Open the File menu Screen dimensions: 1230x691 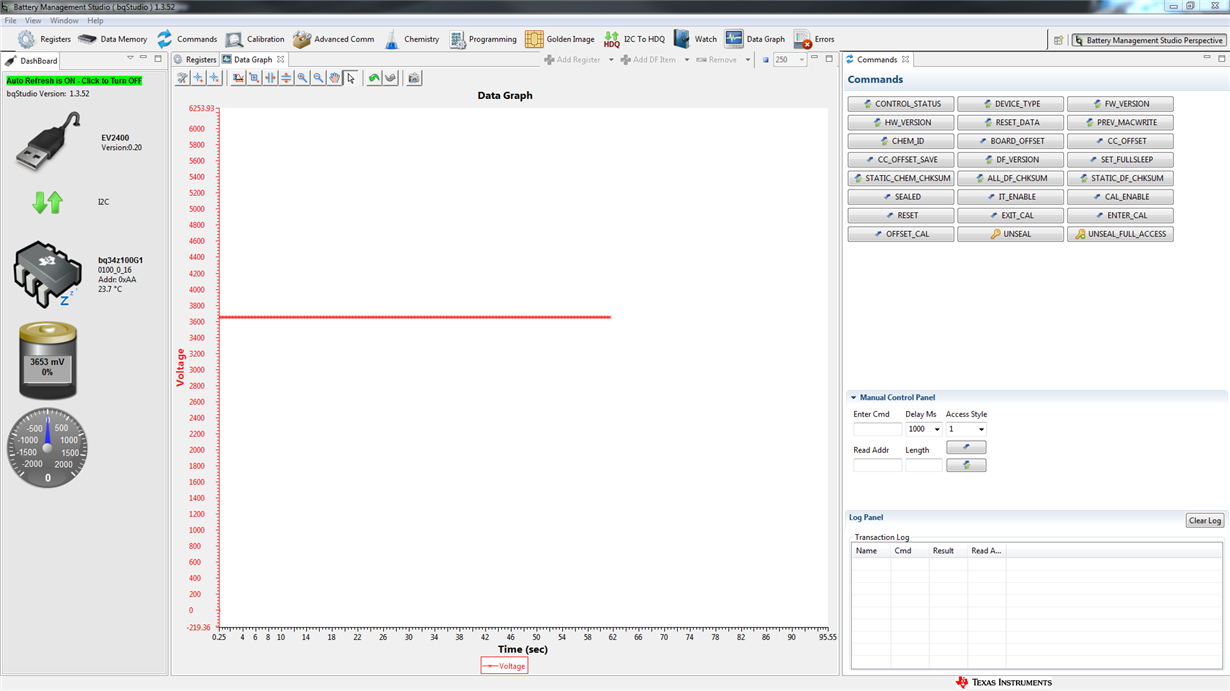click(10, 20)
